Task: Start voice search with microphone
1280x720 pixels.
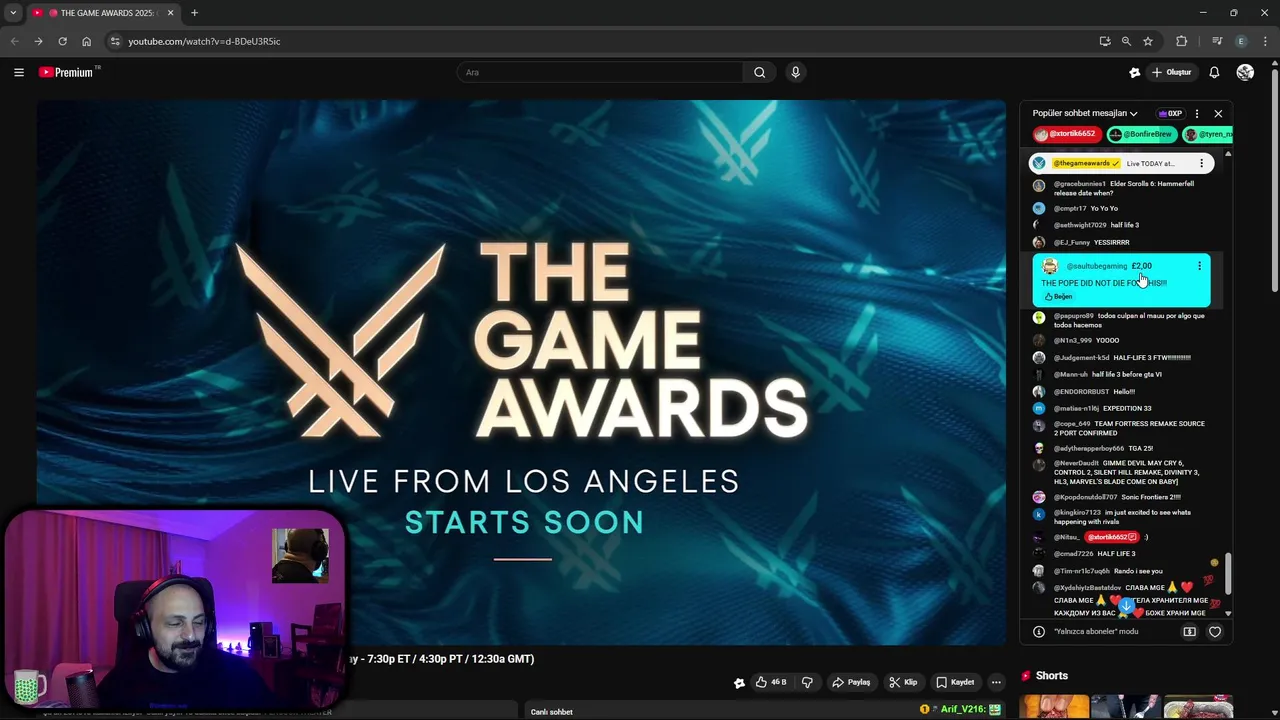Action: pyautogui.click(x=795, y=72)
